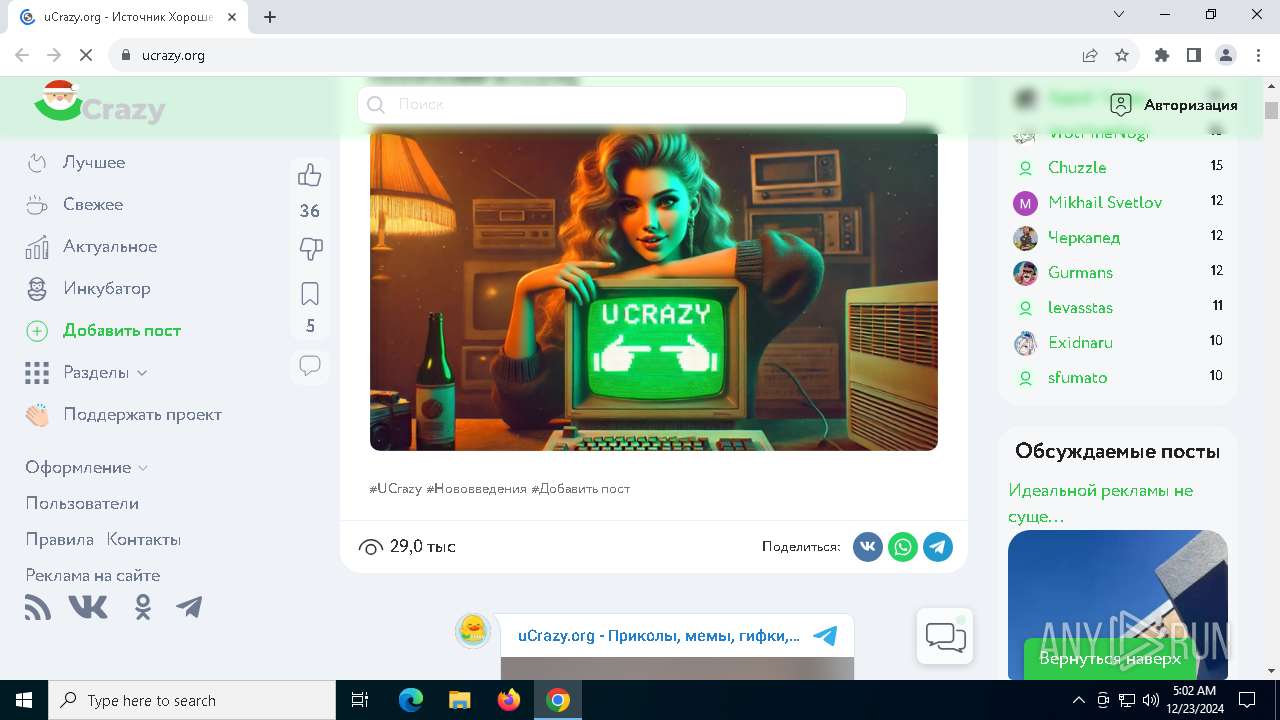The image size is (1280, 720).
Task: Click the #Нововведения tag
Action: click(x=476, y=489)
